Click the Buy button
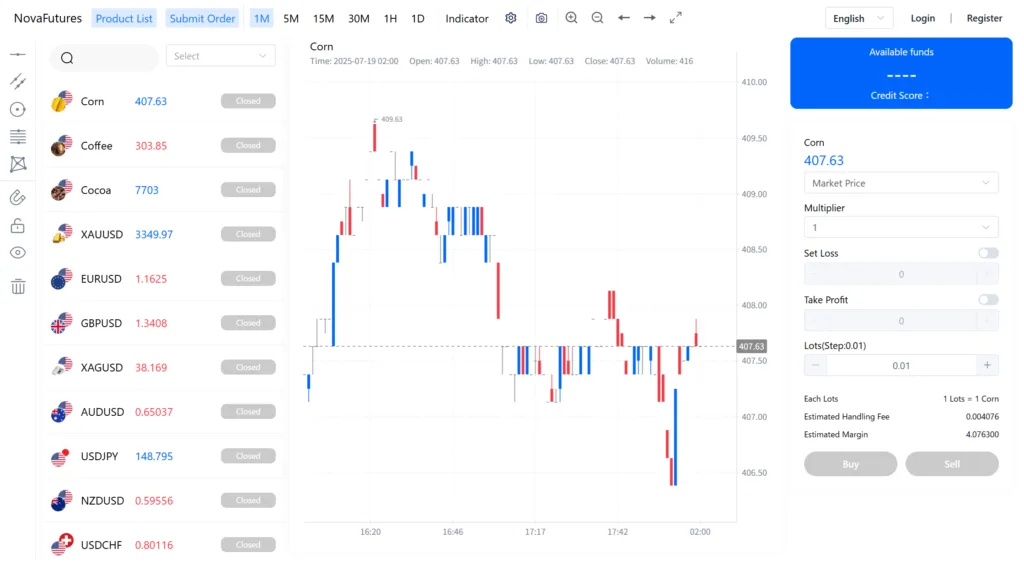This screenshot has width=1024, height=575. pyautogui.click(x=850, y=464)
